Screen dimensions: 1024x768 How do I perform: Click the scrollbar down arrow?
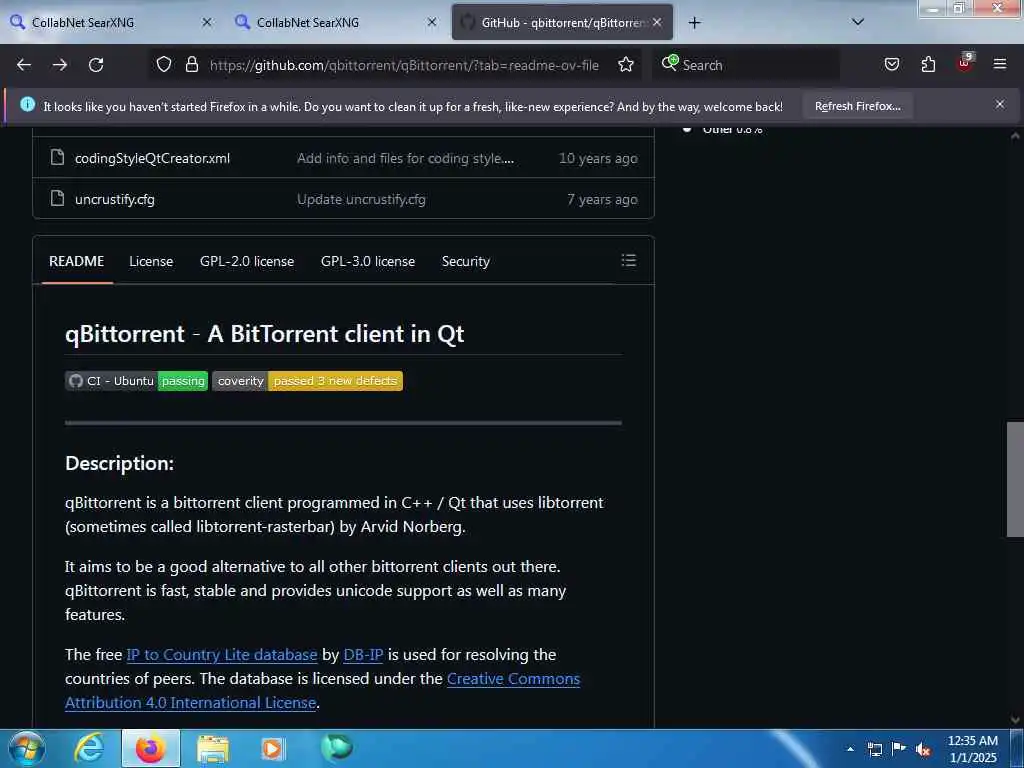[x=1015, y=720]
